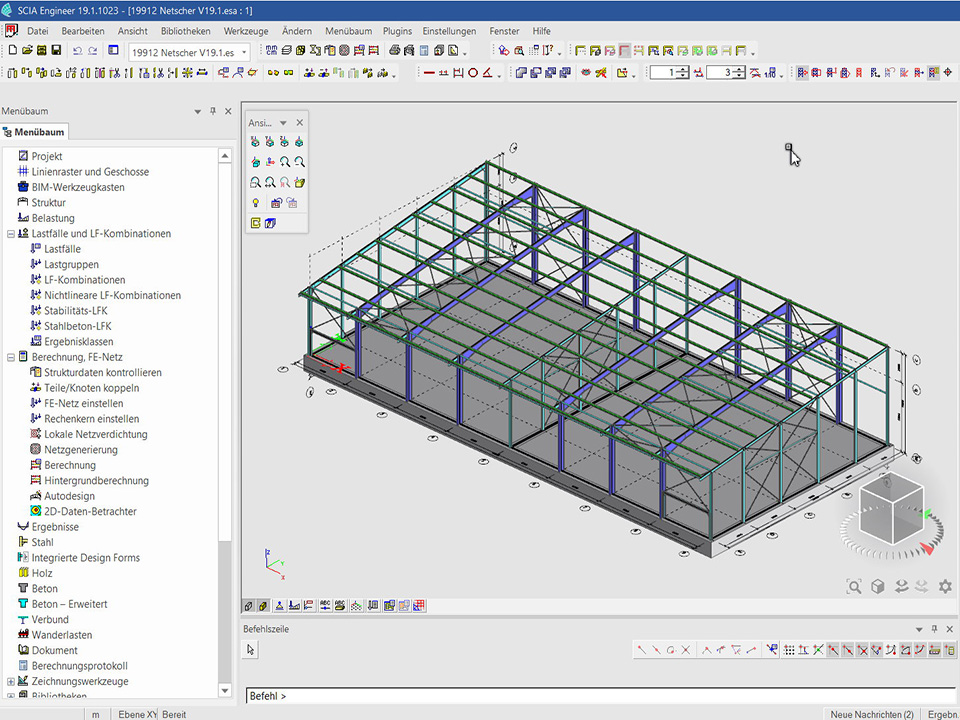Open the Bibliotheken menu
The height and width of the screenshot is (720, 960).
point(185,31)
